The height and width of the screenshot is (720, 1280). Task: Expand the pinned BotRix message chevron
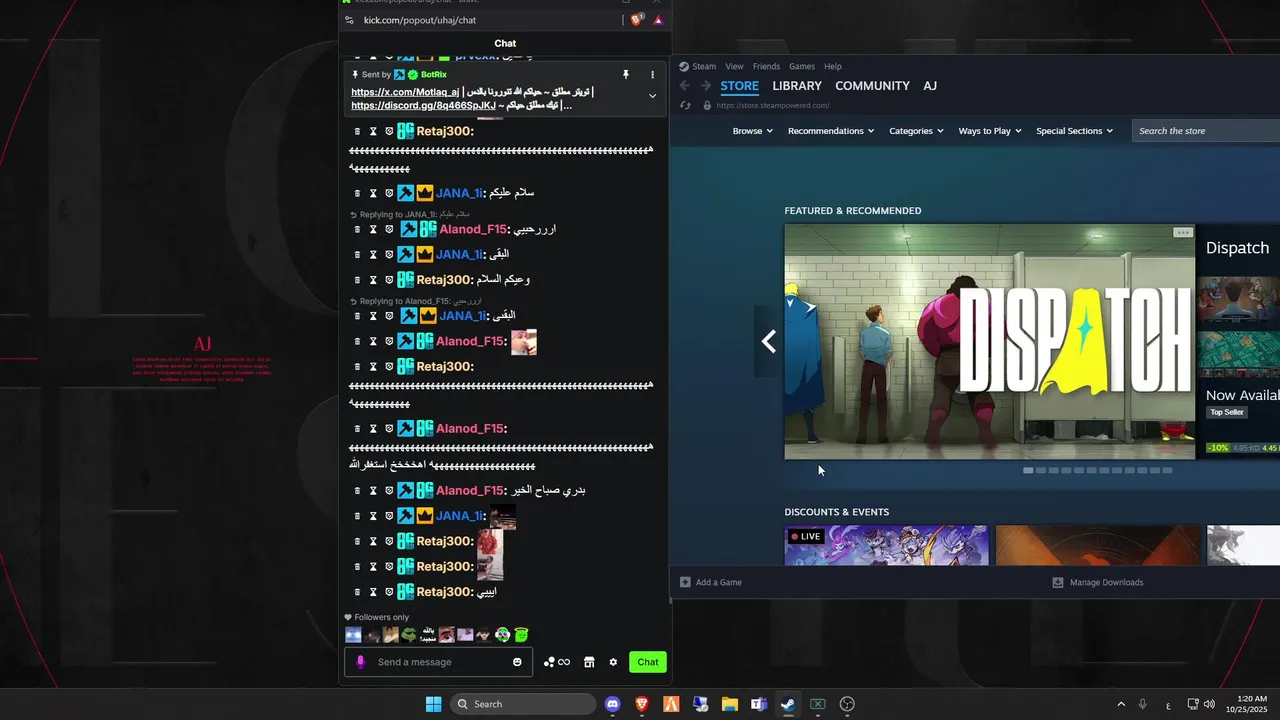pos(652,96)
